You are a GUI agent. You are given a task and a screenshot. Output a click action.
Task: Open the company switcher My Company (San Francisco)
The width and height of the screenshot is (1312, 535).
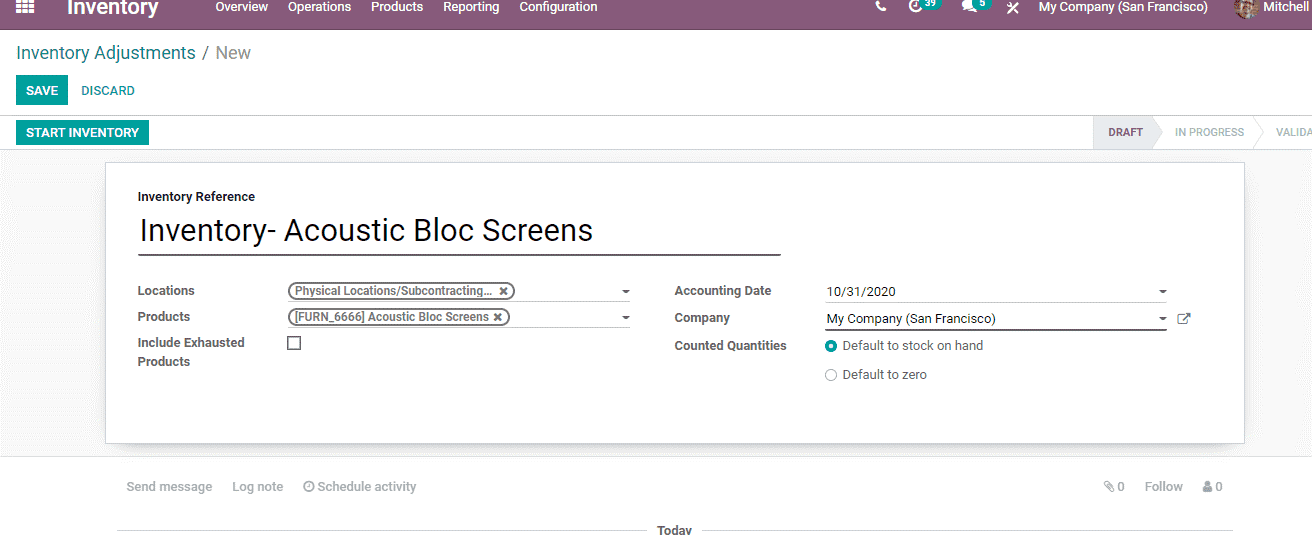coord(1123,7)
